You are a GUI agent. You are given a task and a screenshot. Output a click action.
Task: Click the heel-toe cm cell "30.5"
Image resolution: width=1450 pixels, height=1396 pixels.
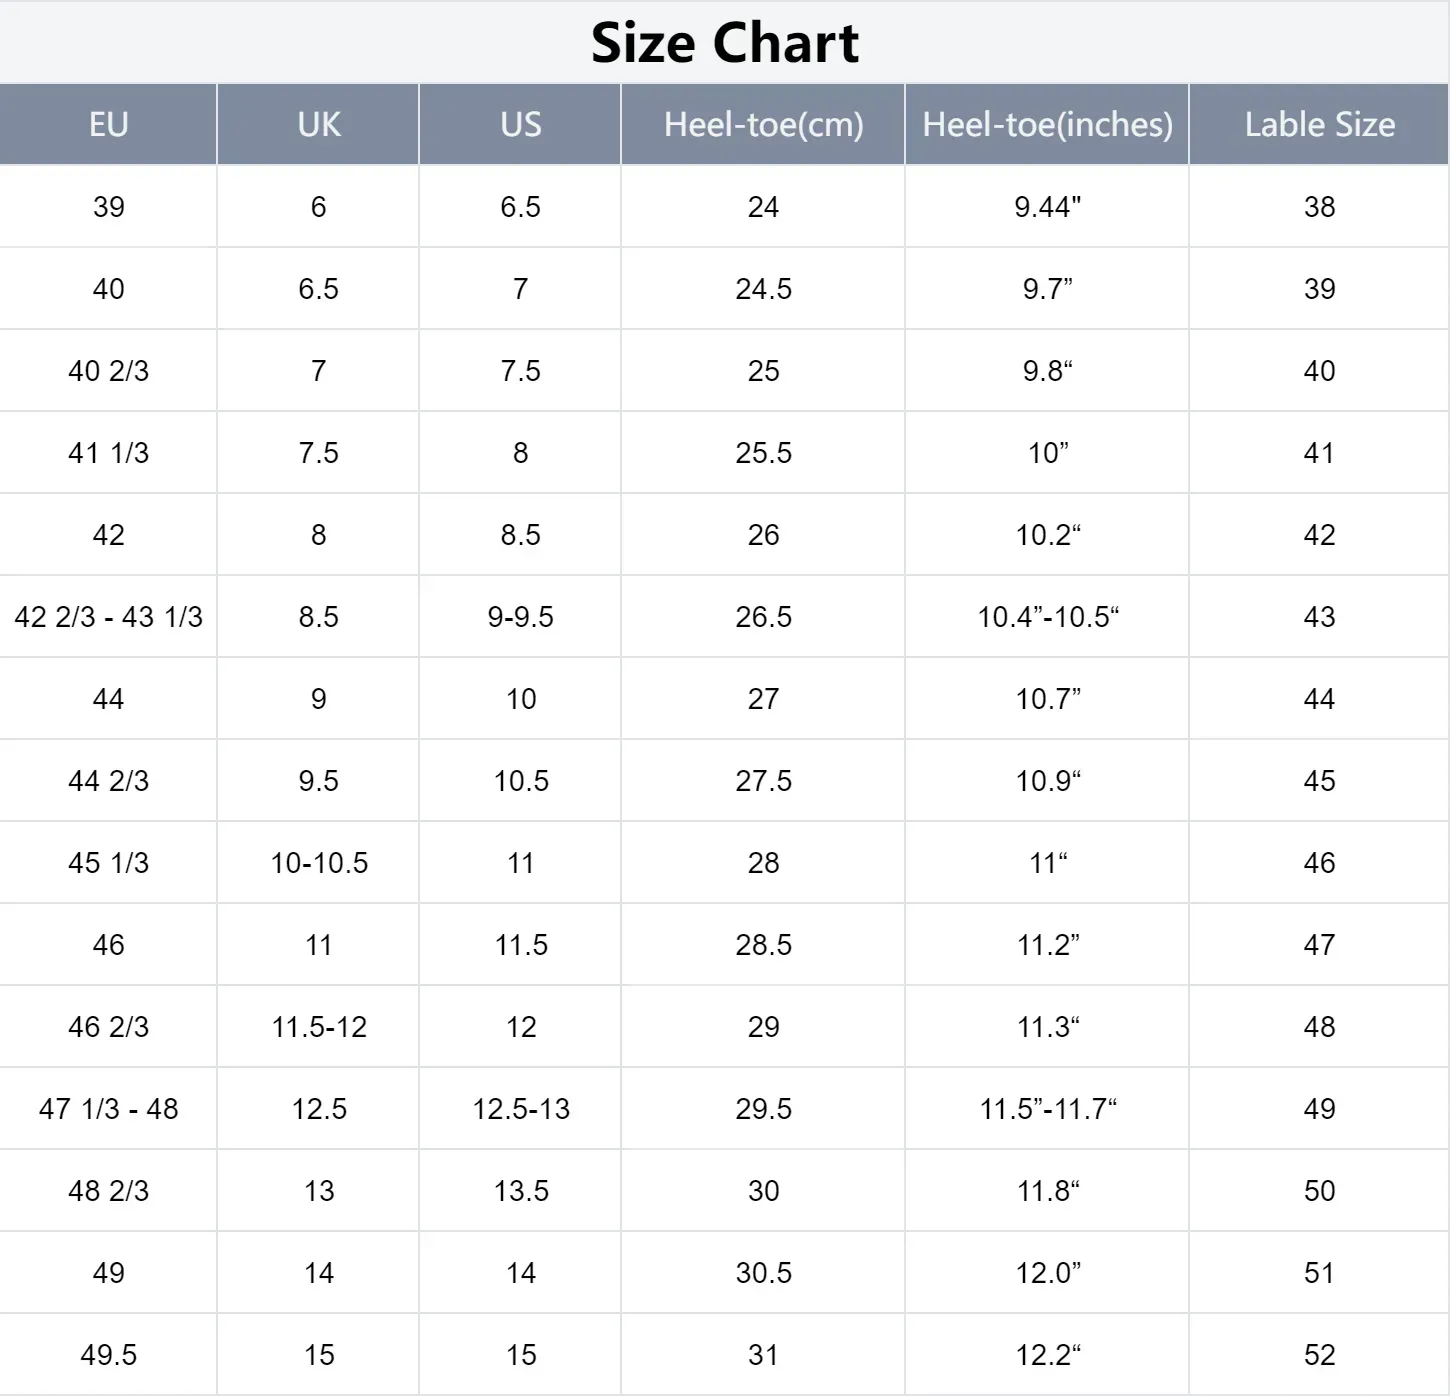763,1273
